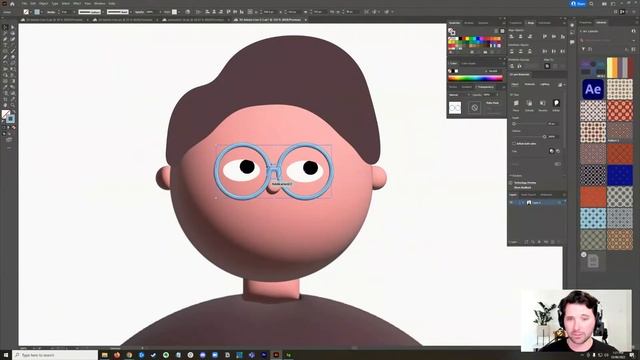The height and width of the screenshot is (360, 640).
Task: Choose the Extrude 3D type icon
Action: [x=529, y=103]
